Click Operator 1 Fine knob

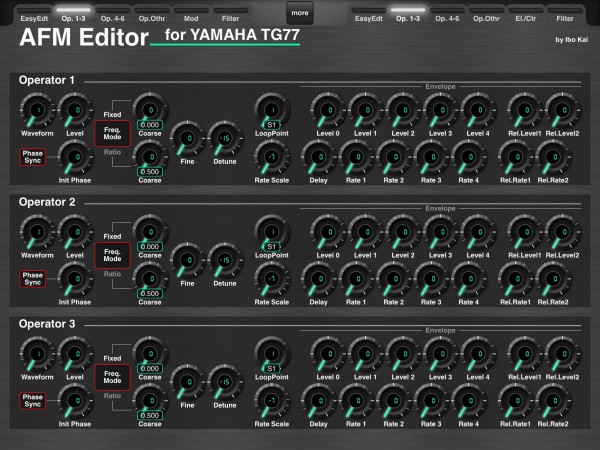pyautogui.click(x=187, y=139)
